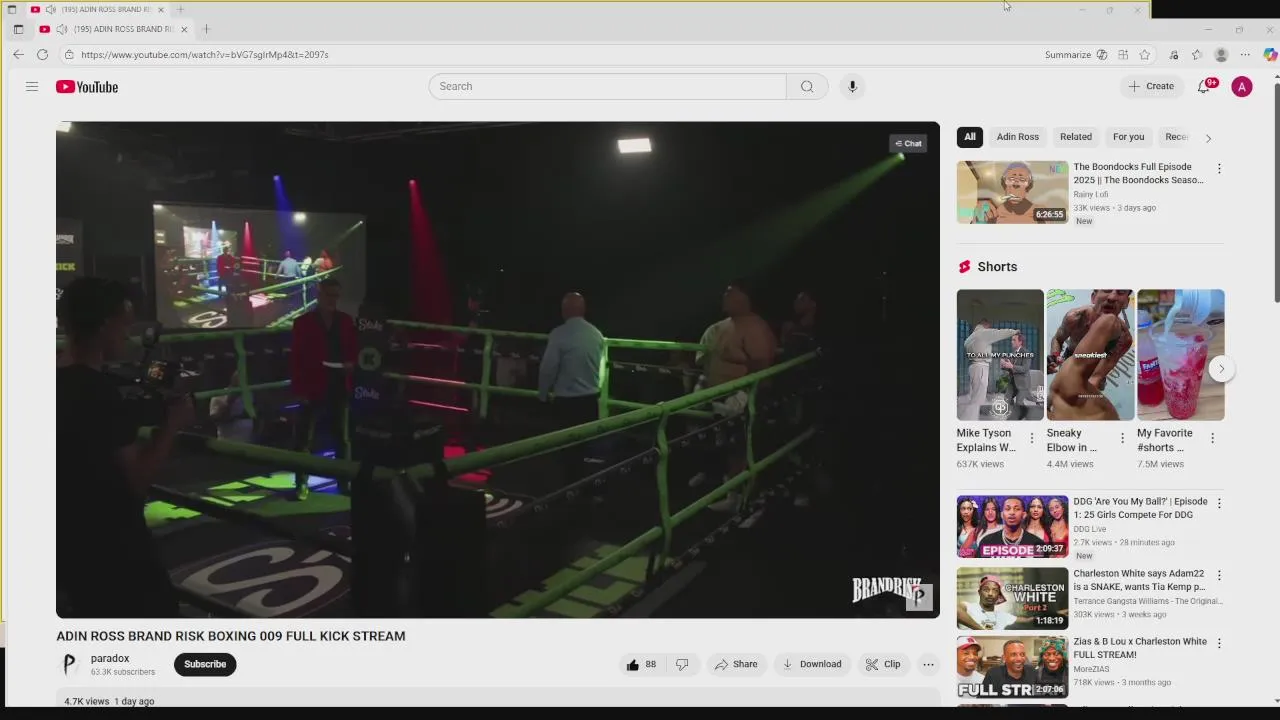Open reader tools icon beside Summarize
1280x720 pixels.
coord(1102,55)
